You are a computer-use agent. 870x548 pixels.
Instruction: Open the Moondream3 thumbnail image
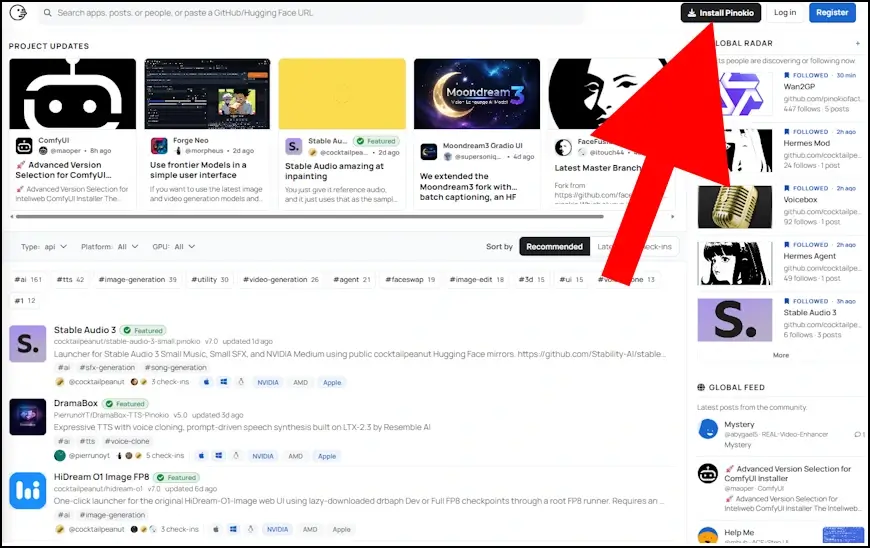point(477,94)
